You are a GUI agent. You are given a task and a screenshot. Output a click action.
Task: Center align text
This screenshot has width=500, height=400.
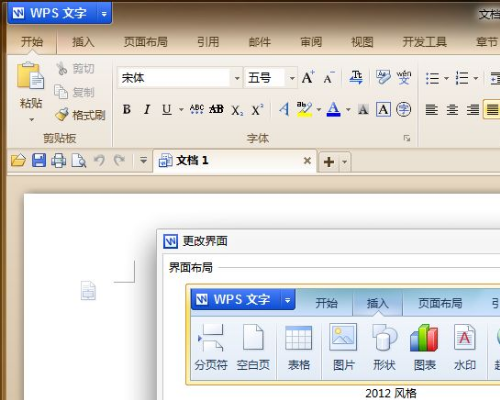pos(452,109)
